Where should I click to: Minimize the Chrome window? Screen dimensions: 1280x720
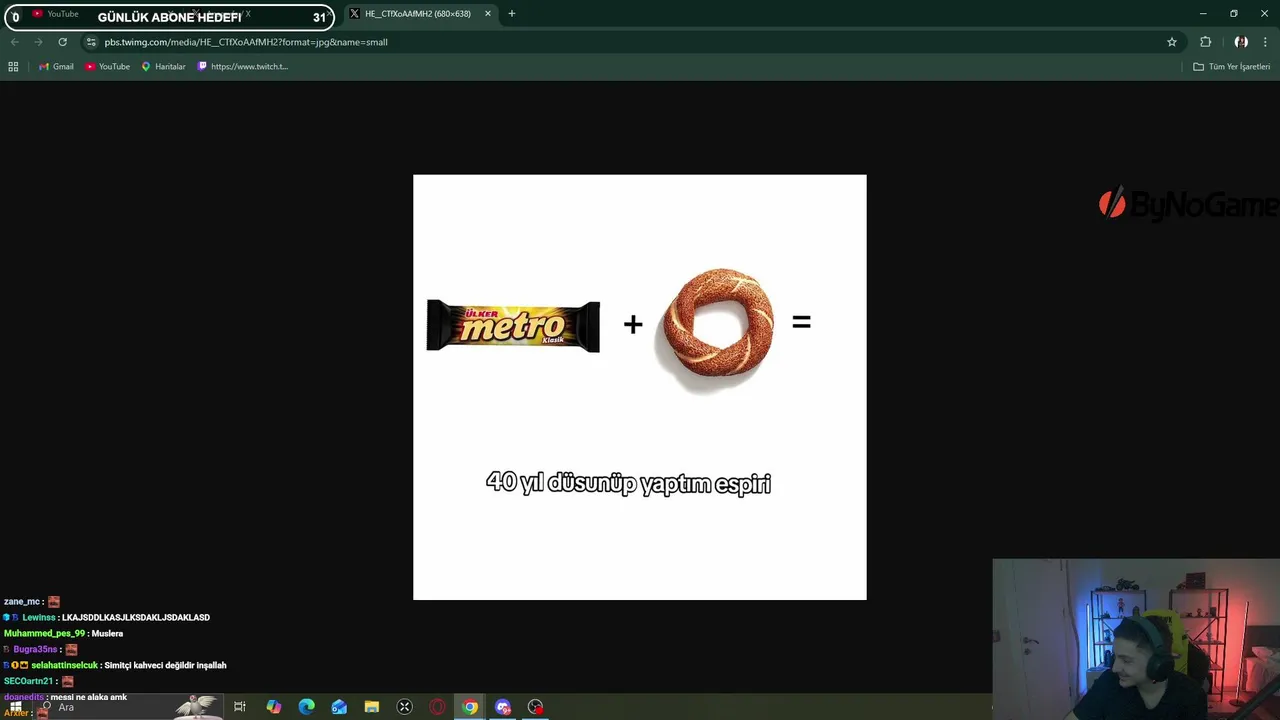coord(1203,14)
